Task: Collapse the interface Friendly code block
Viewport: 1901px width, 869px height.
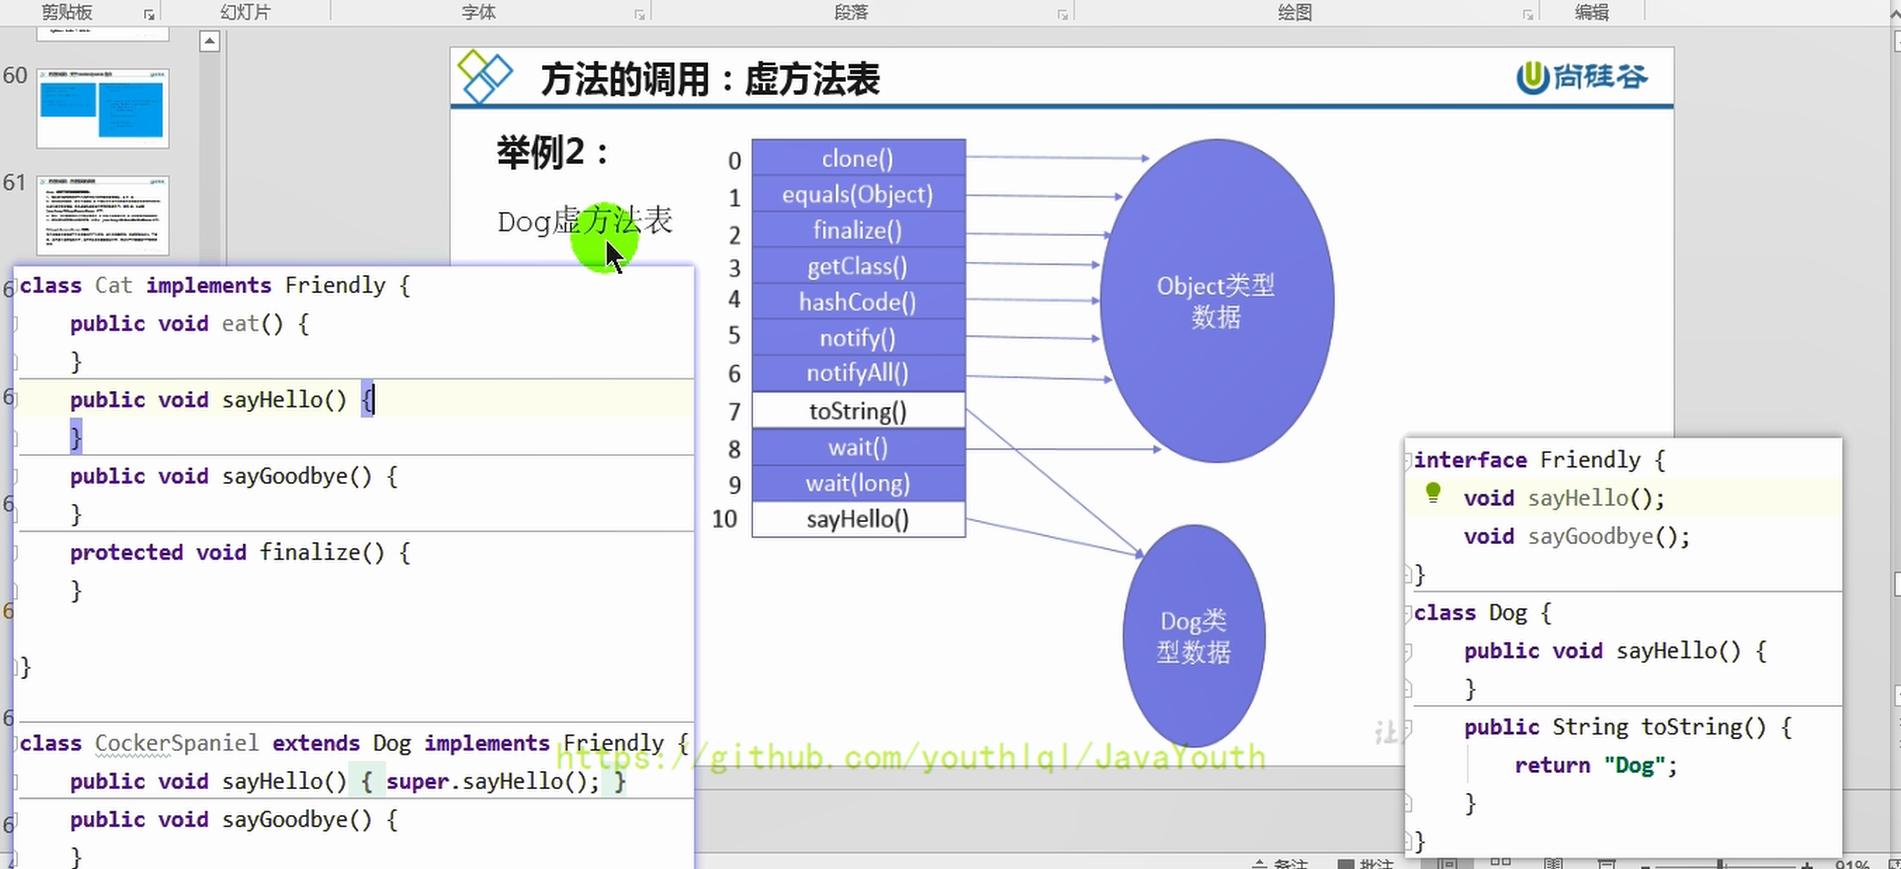Action: tap(1408, 461)
